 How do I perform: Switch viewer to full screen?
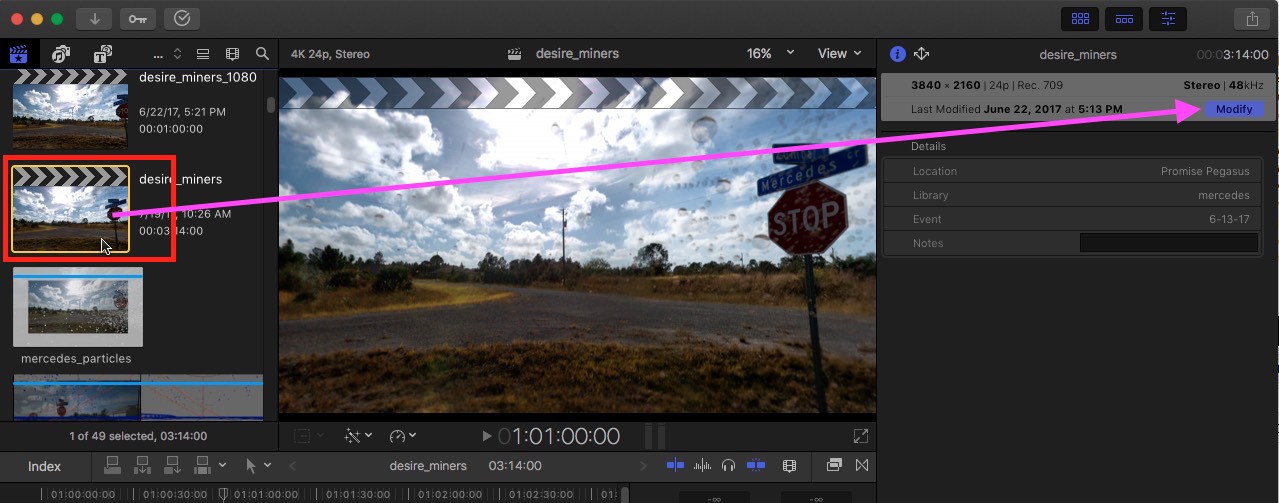click(x=860, y=436)
